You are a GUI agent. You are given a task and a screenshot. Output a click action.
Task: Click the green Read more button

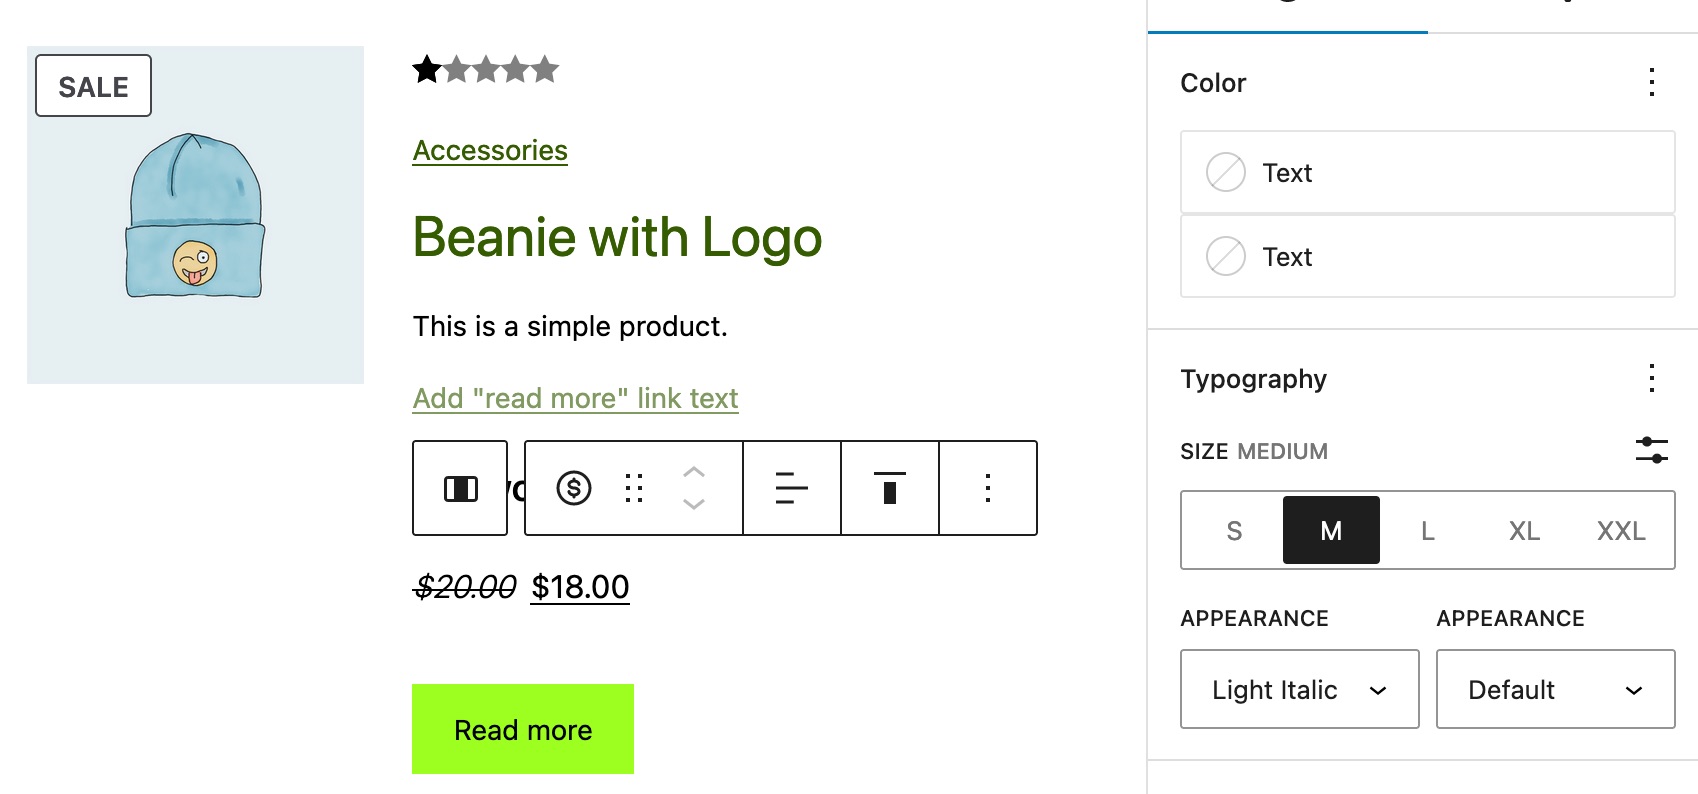[x=523, y=729]
